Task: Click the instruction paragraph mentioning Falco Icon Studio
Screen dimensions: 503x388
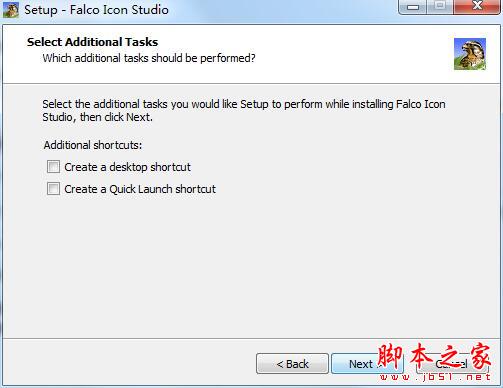Action: (244, 111)
